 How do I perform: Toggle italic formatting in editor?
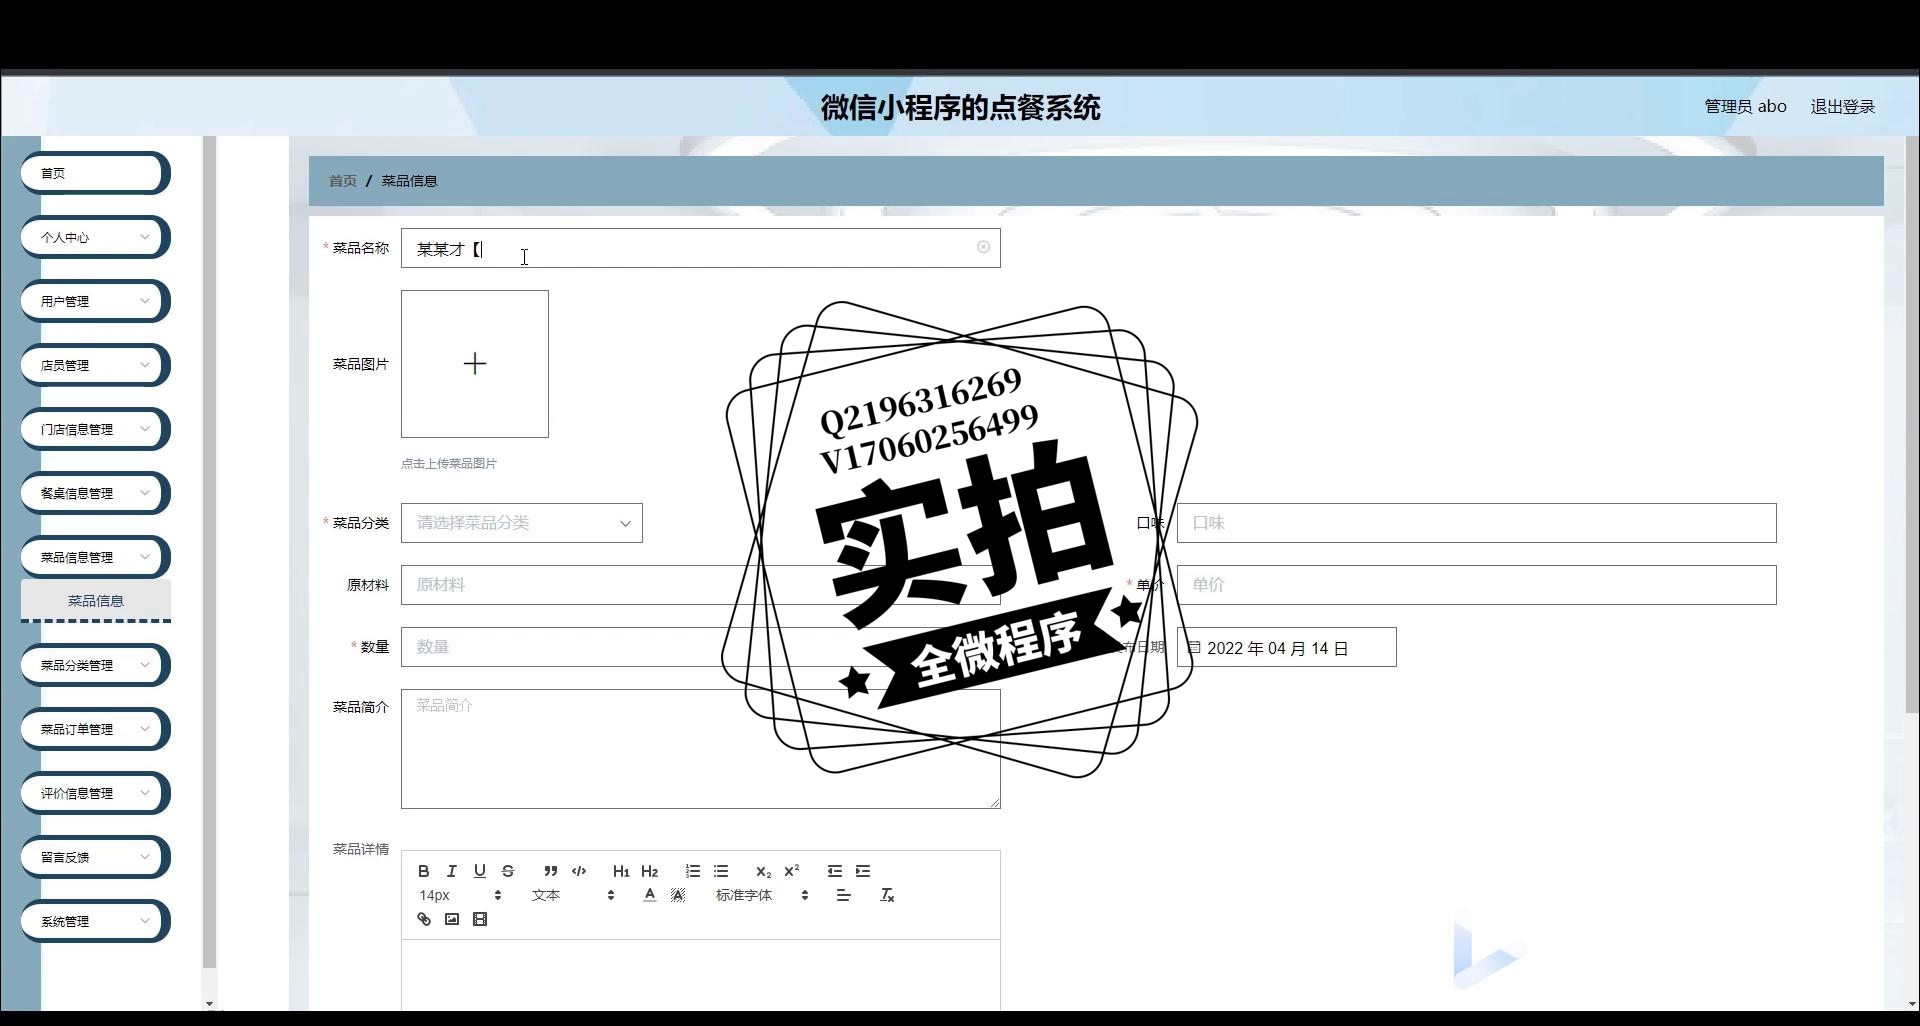point(452,871)
